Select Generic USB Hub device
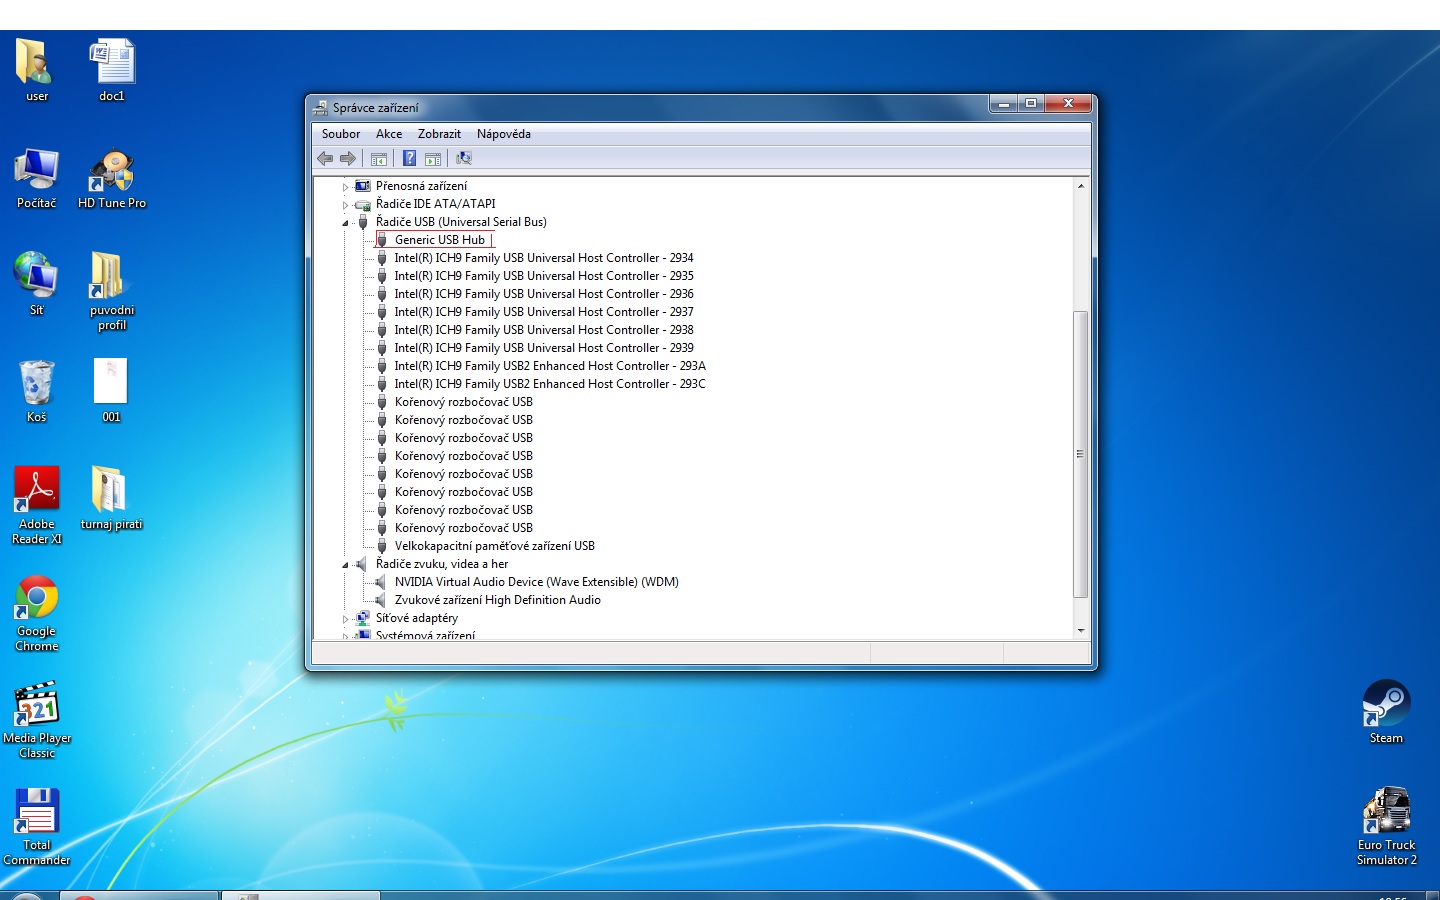Image resolution: width=1440 pixels, height=900 pixels. (439, 240)
